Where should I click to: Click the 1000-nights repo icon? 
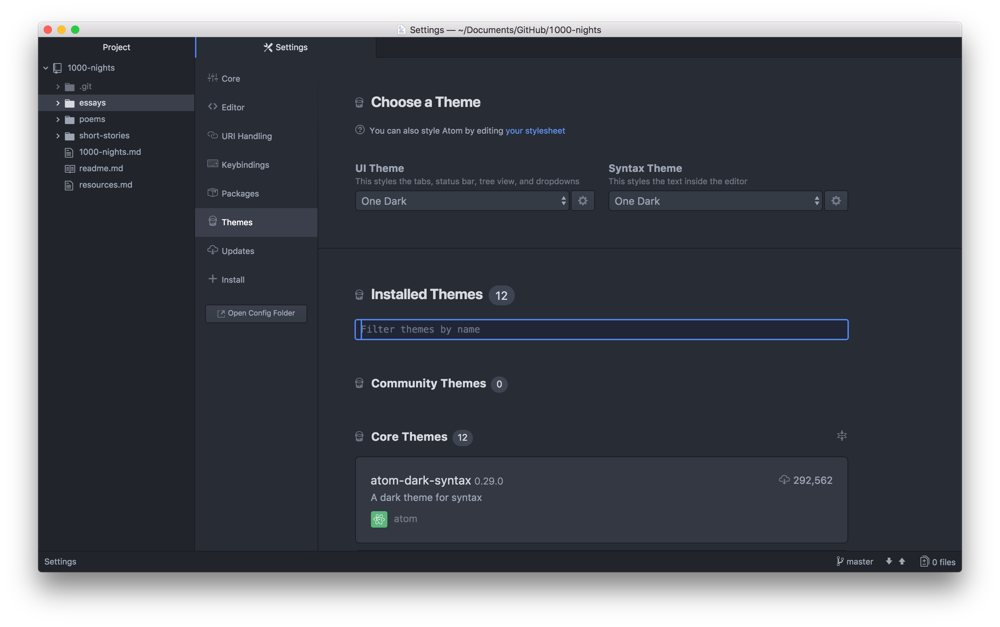(57, 68)
